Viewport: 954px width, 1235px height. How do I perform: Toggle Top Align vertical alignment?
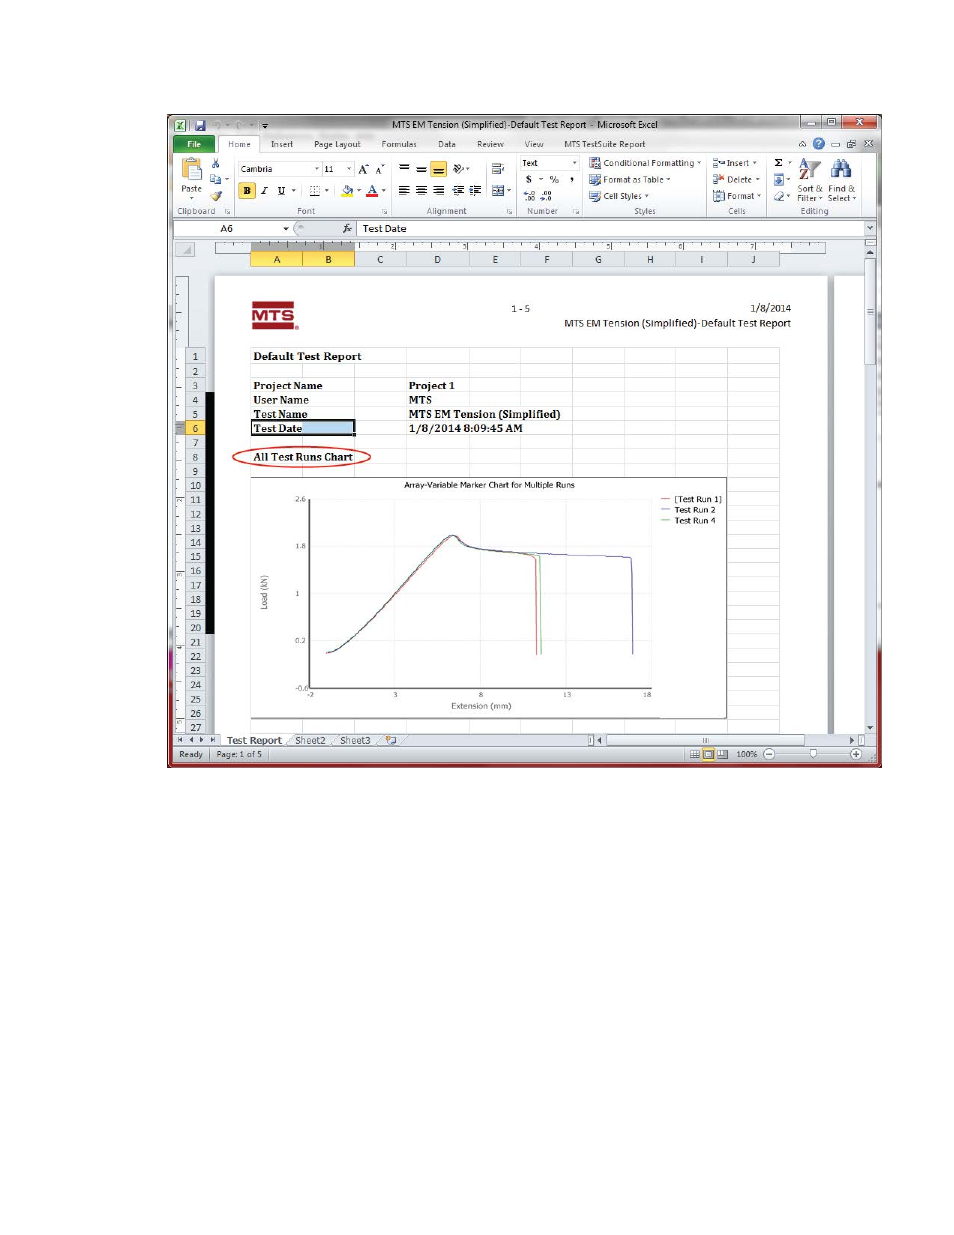click(404, 169)
